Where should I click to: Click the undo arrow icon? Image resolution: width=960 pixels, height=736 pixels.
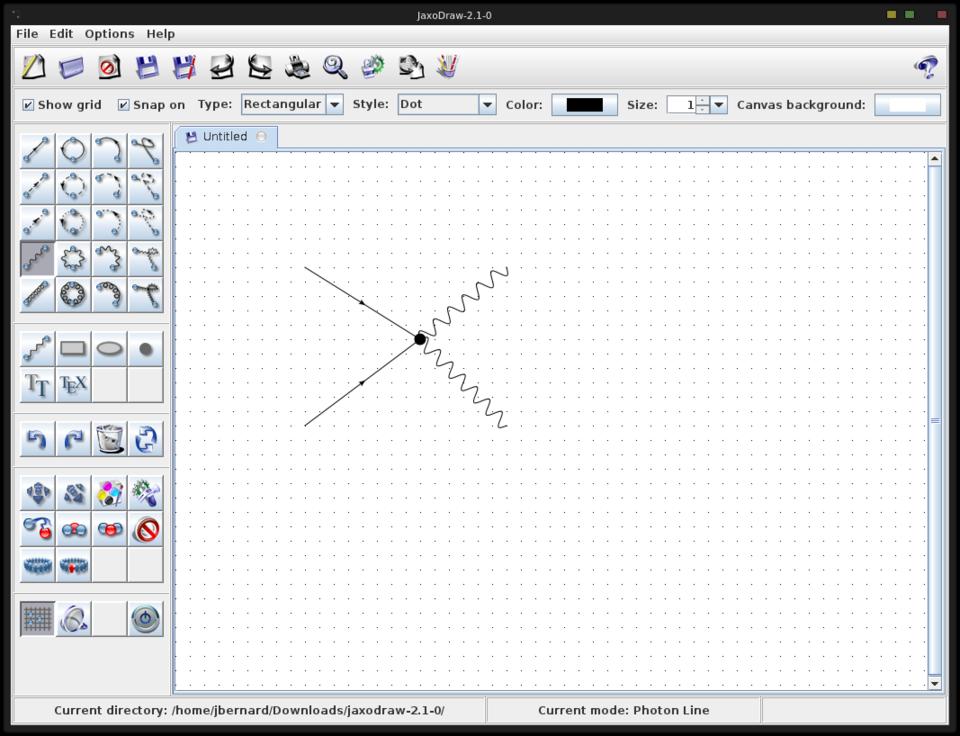click(37, 439)
